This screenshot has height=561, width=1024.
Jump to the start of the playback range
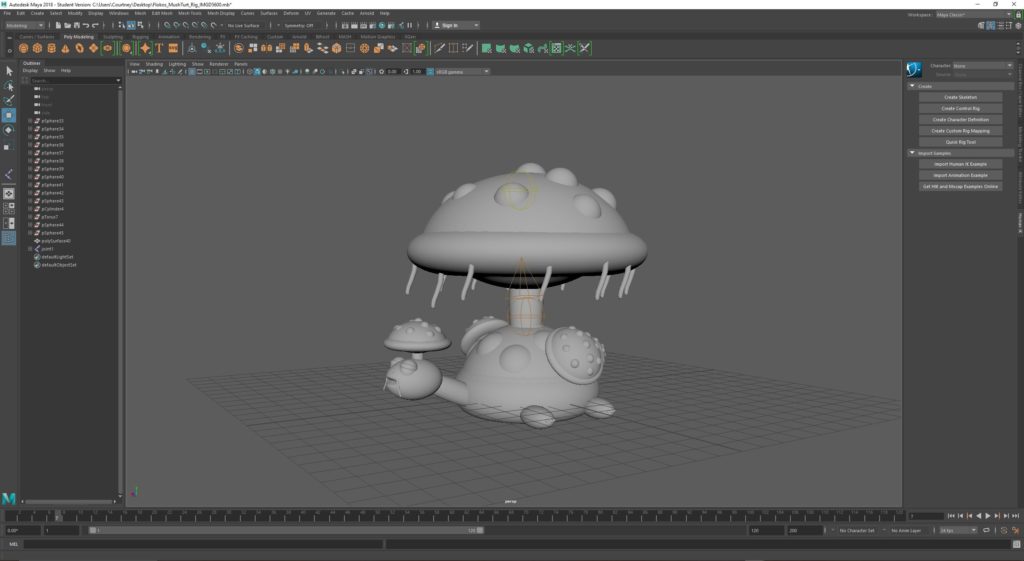[x=949, y=516]
